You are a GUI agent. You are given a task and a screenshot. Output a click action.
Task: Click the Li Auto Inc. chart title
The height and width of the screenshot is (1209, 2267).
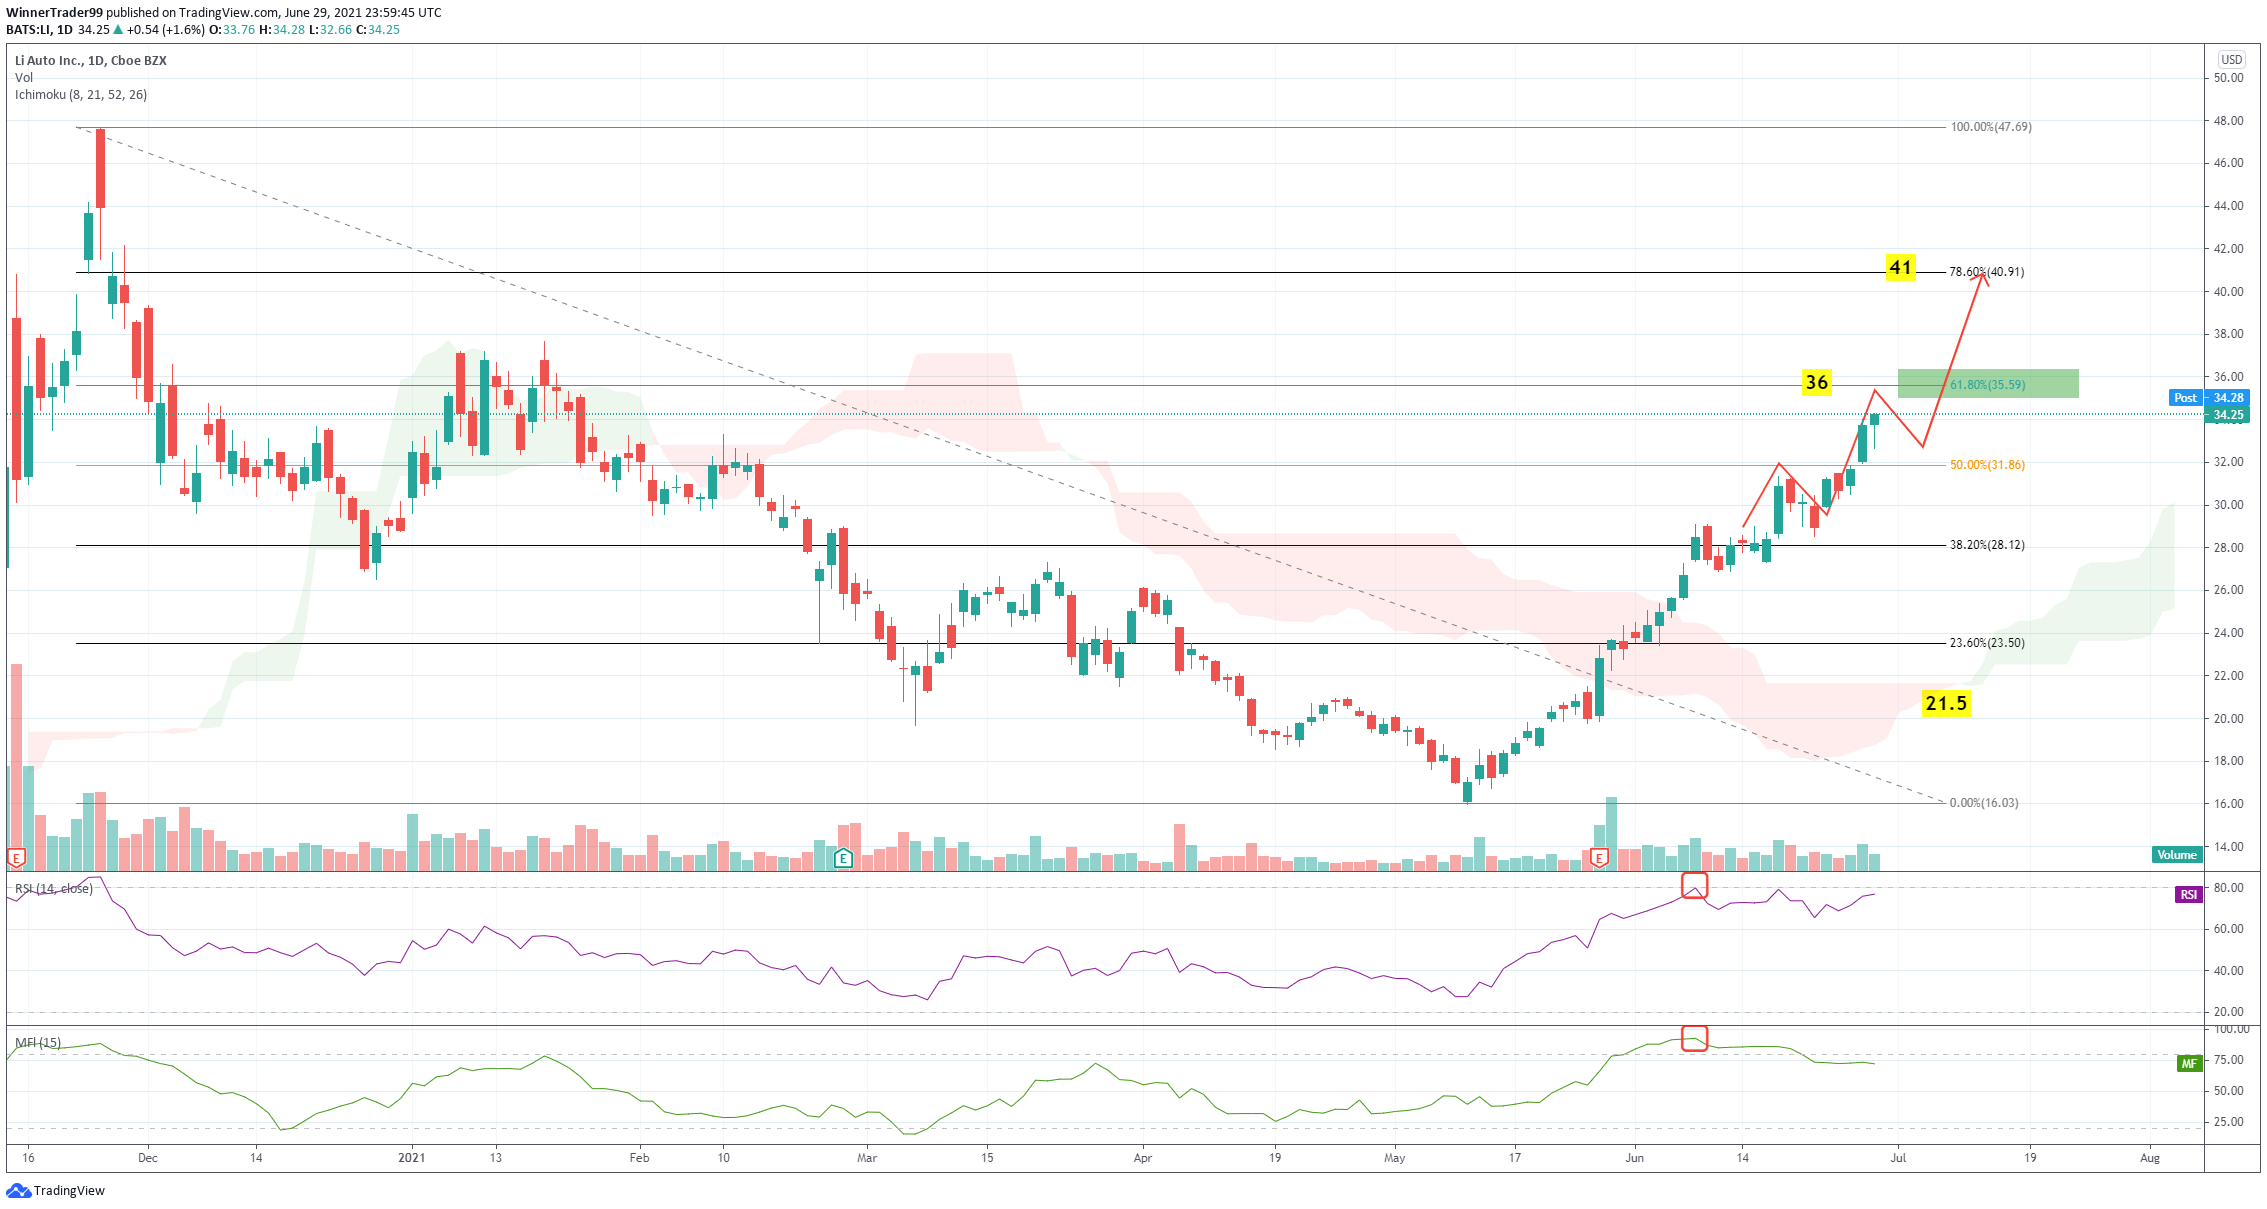click(x=91, y=61)
